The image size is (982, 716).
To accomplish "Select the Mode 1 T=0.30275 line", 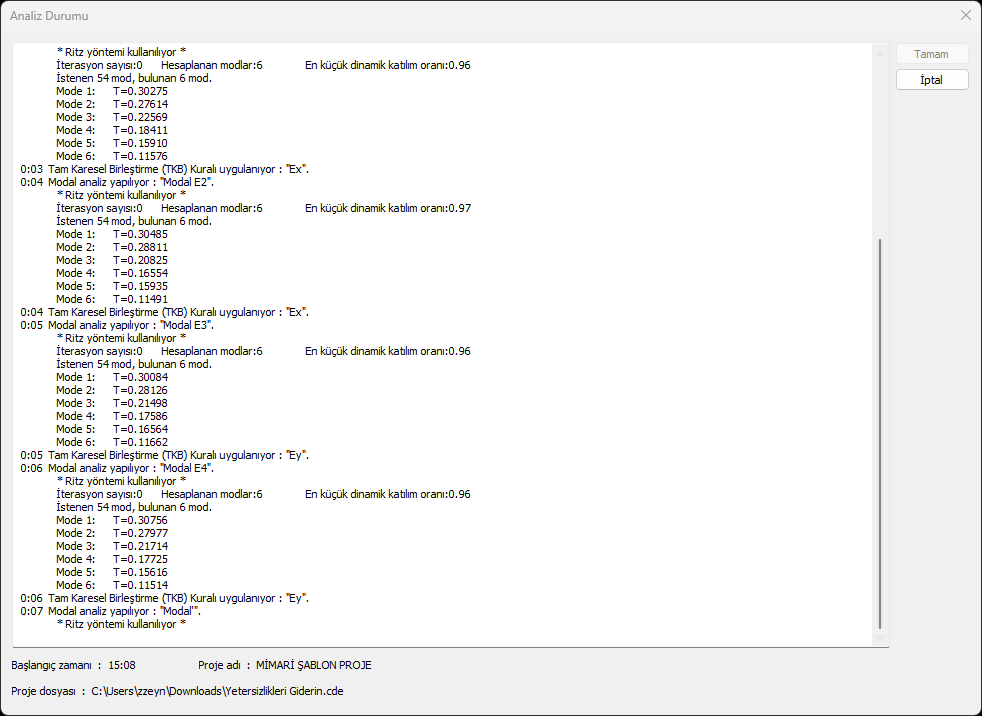I will click(x=112, y=91).
